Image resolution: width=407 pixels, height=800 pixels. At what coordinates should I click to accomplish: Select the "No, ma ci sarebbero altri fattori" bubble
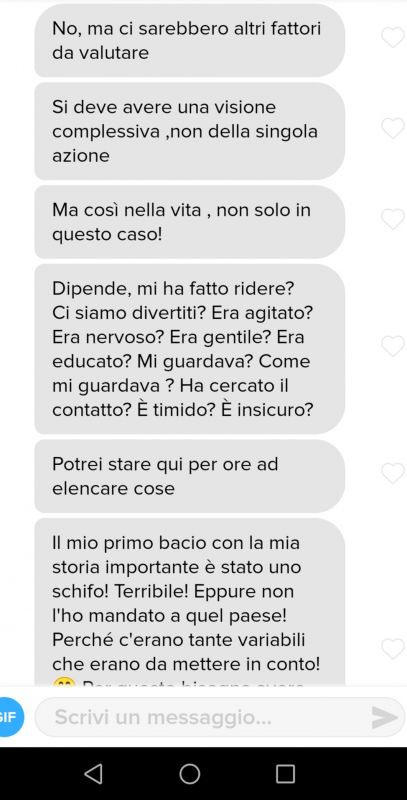pyautogui.click(x=190, y=40)
